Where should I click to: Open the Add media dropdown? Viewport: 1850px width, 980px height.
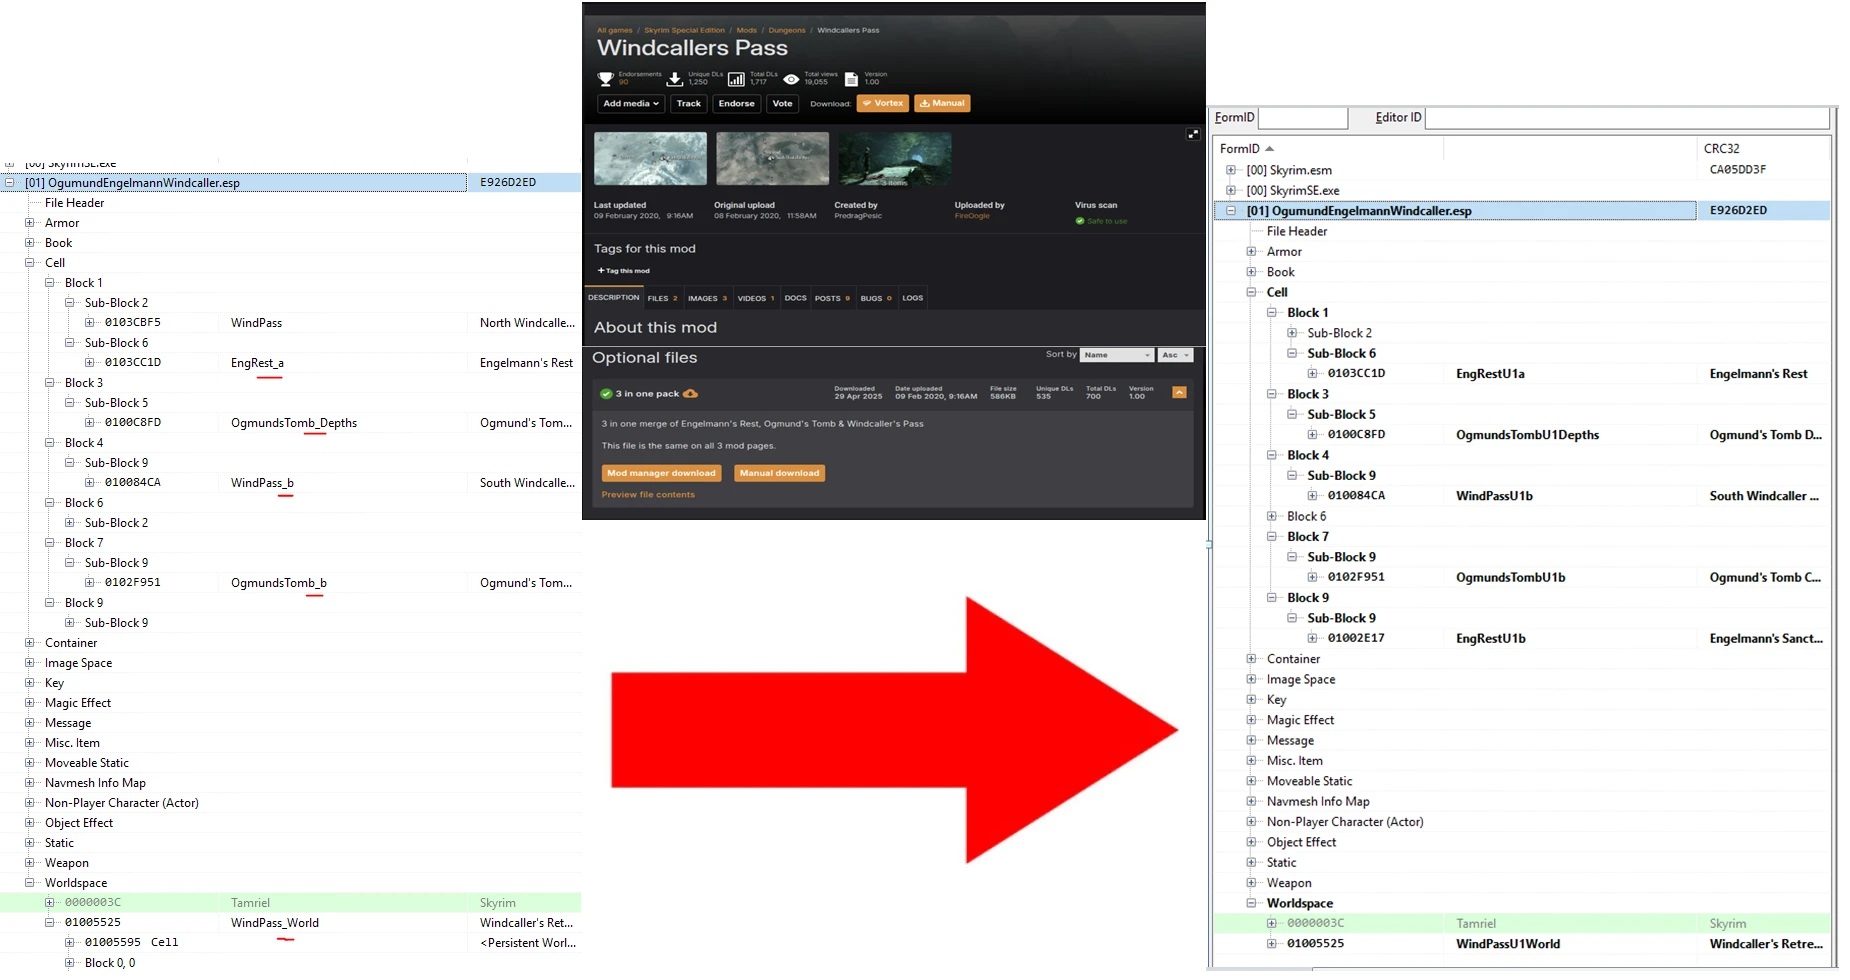(x=631, y=103)
